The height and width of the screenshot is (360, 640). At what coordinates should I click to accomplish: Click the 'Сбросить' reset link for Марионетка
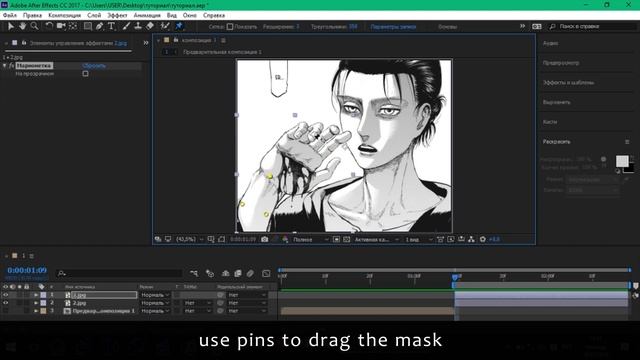click(94, 65)
